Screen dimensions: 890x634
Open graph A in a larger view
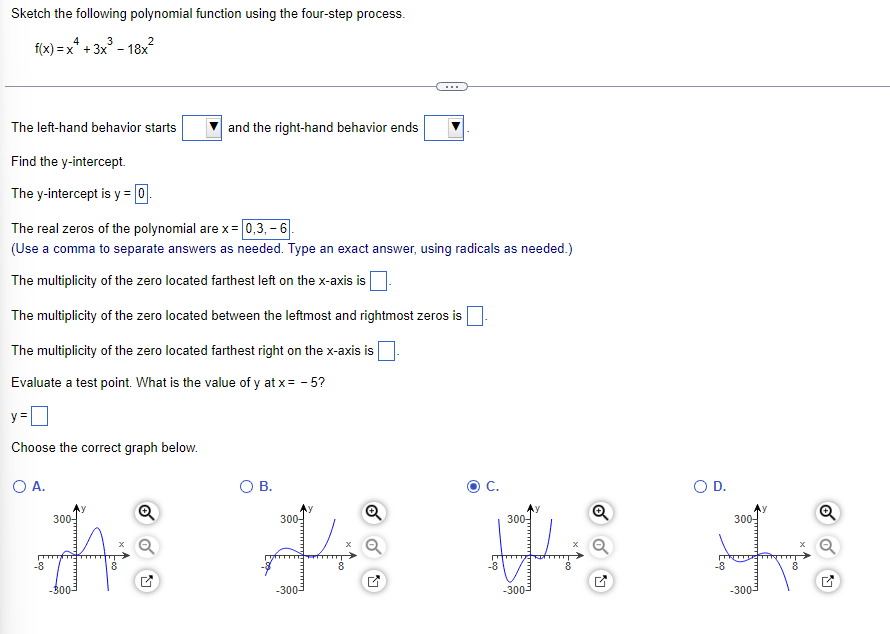tap(146, 581)
